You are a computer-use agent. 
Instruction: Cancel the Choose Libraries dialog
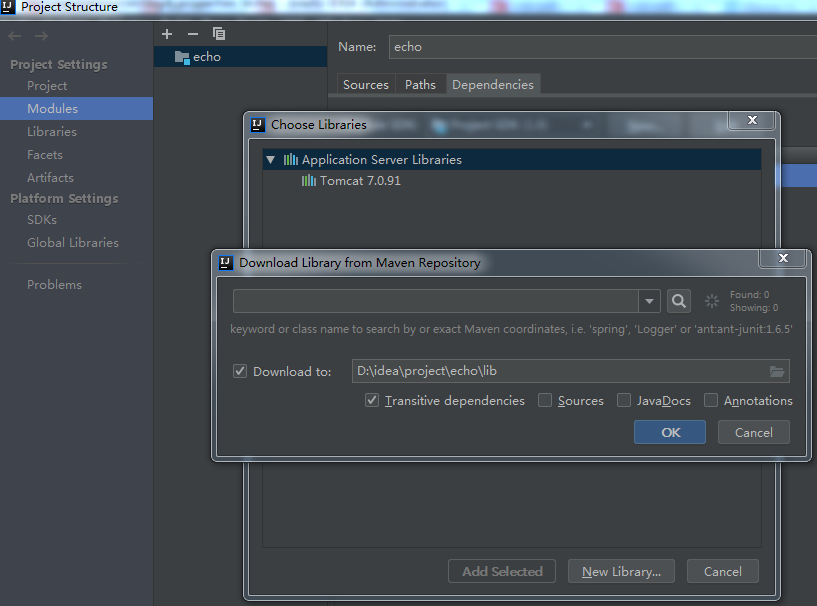click(x=723, y=572)
